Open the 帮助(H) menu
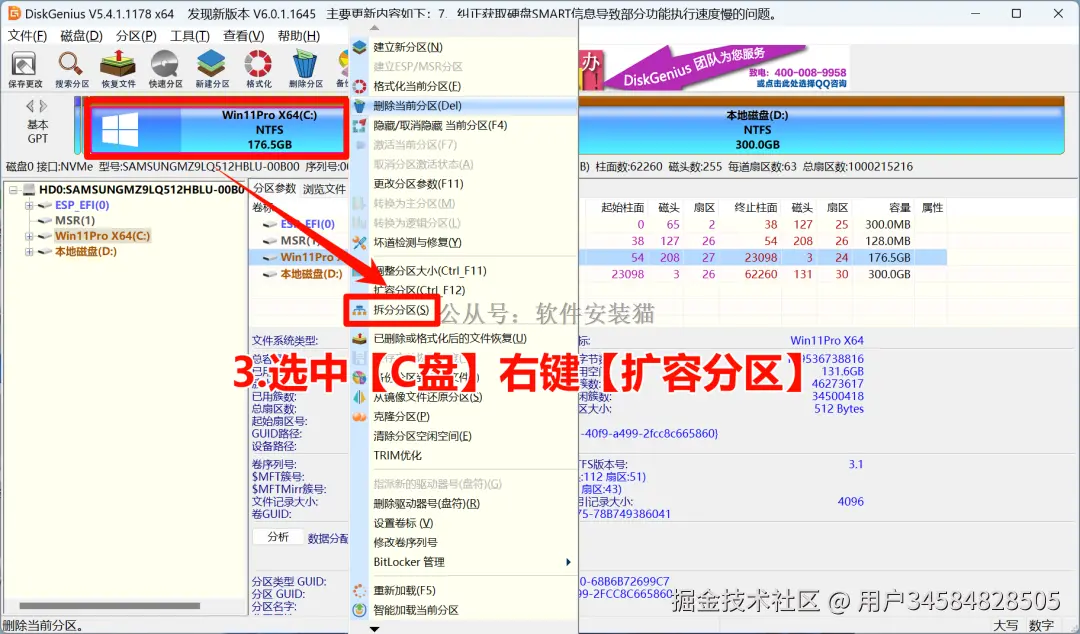This screenshot has height=634, width=1080. point(299,36)
